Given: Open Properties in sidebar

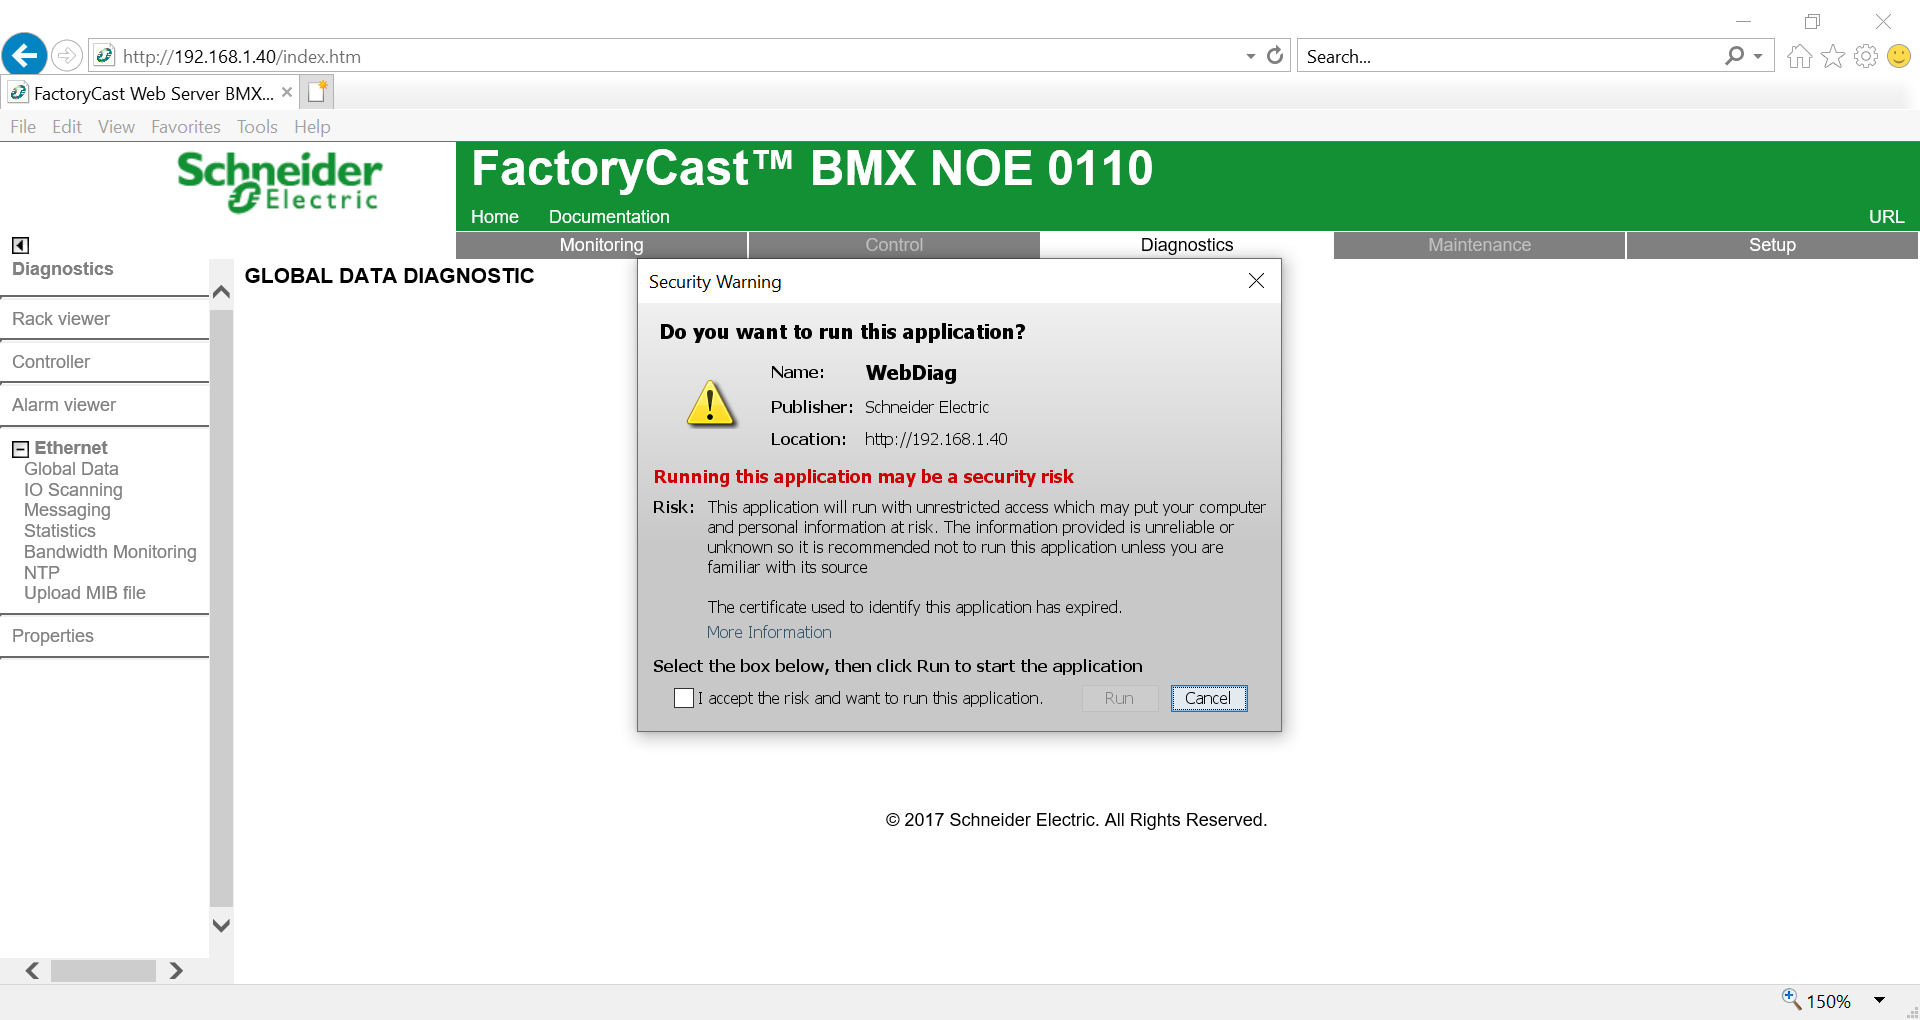Looking at the screenshot, I should click(x=53, y=636).
